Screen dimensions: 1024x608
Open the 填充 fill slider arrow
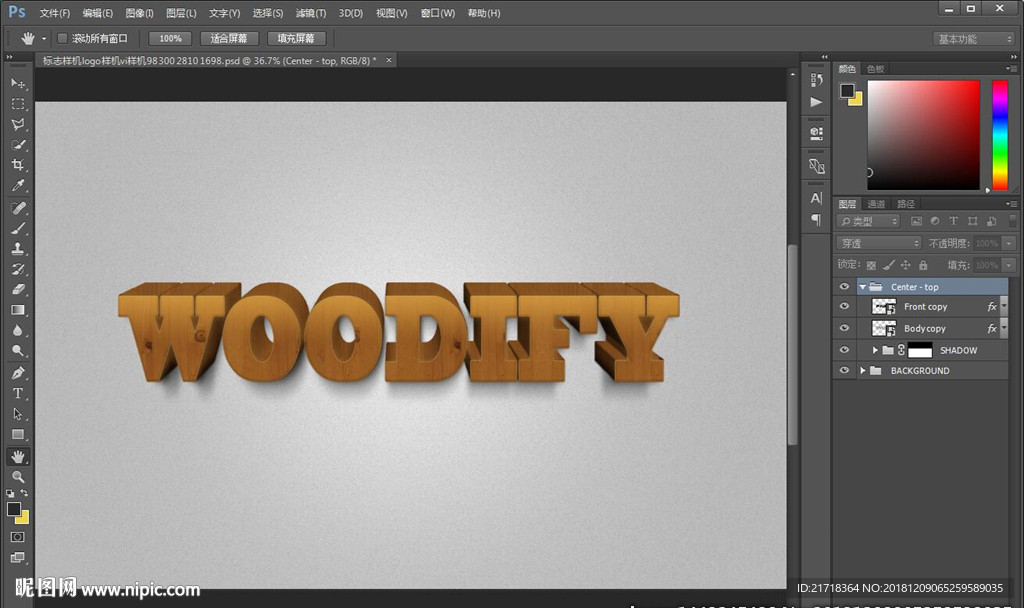(1009, 265)
